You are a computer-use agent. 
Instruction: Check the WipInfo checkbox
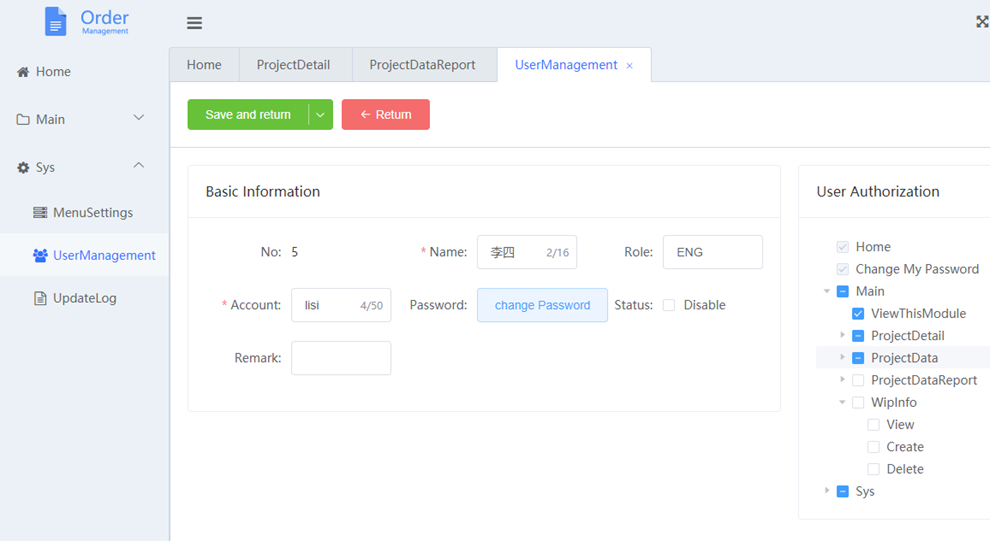click(858, 403)
